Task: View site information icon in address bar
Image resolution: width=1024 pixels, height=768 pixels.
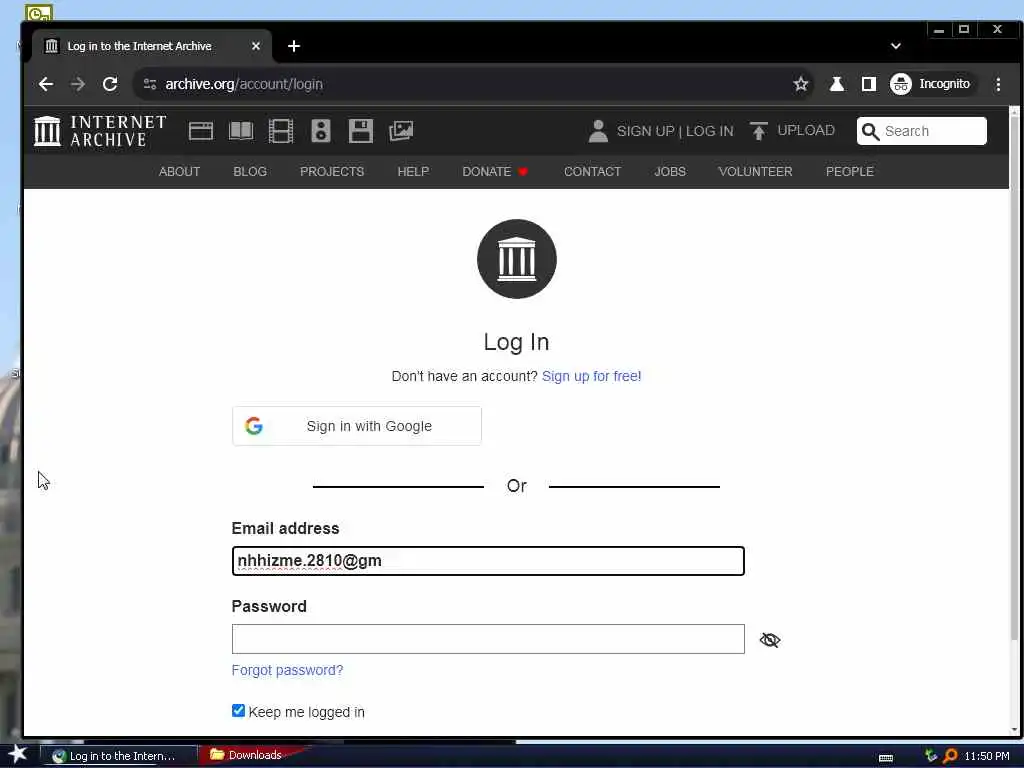Action: [x=150, y=84]
